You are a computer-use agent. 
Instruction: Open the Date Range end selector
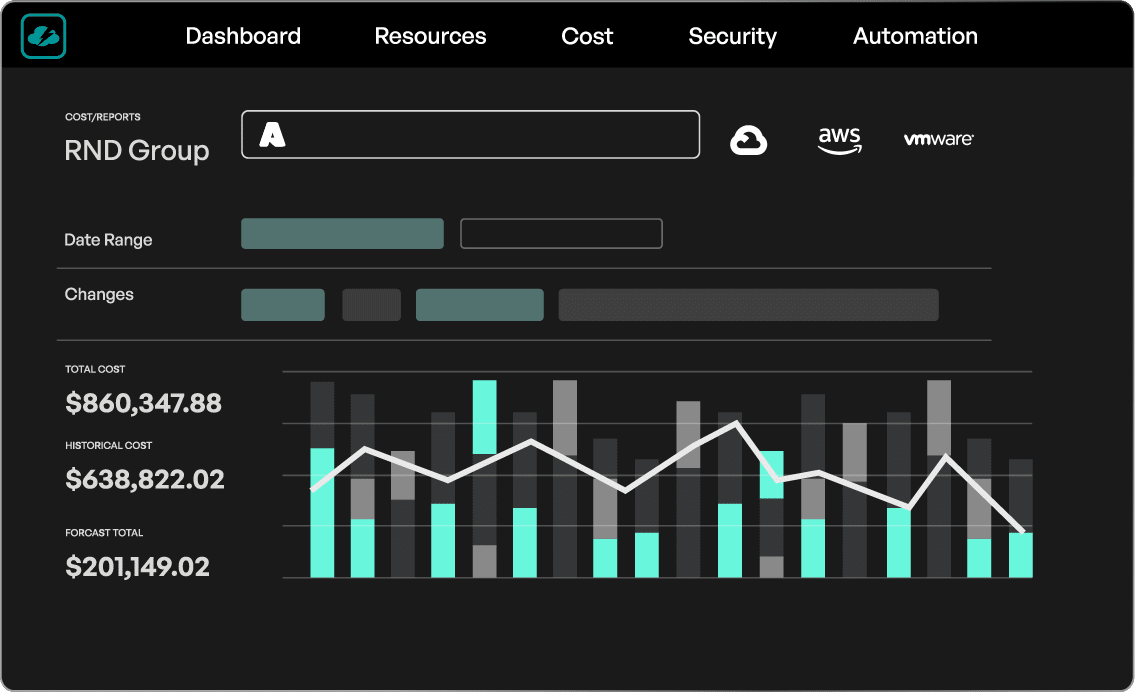pos(561,233)
